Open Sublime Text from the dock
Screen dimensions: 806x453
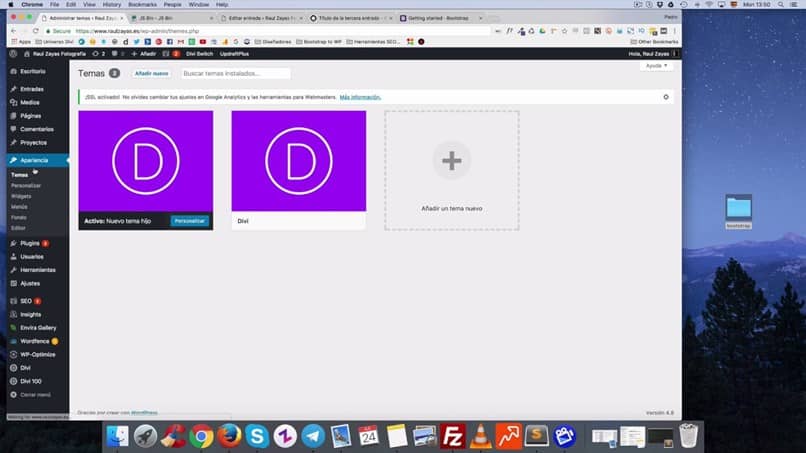536,436
